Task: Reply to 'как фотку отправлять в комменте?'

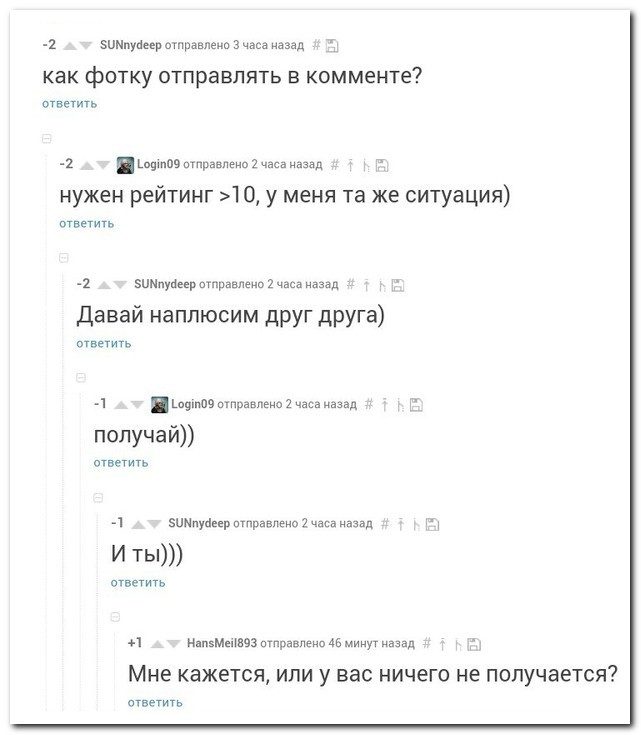Action: (x=69, y=104)
